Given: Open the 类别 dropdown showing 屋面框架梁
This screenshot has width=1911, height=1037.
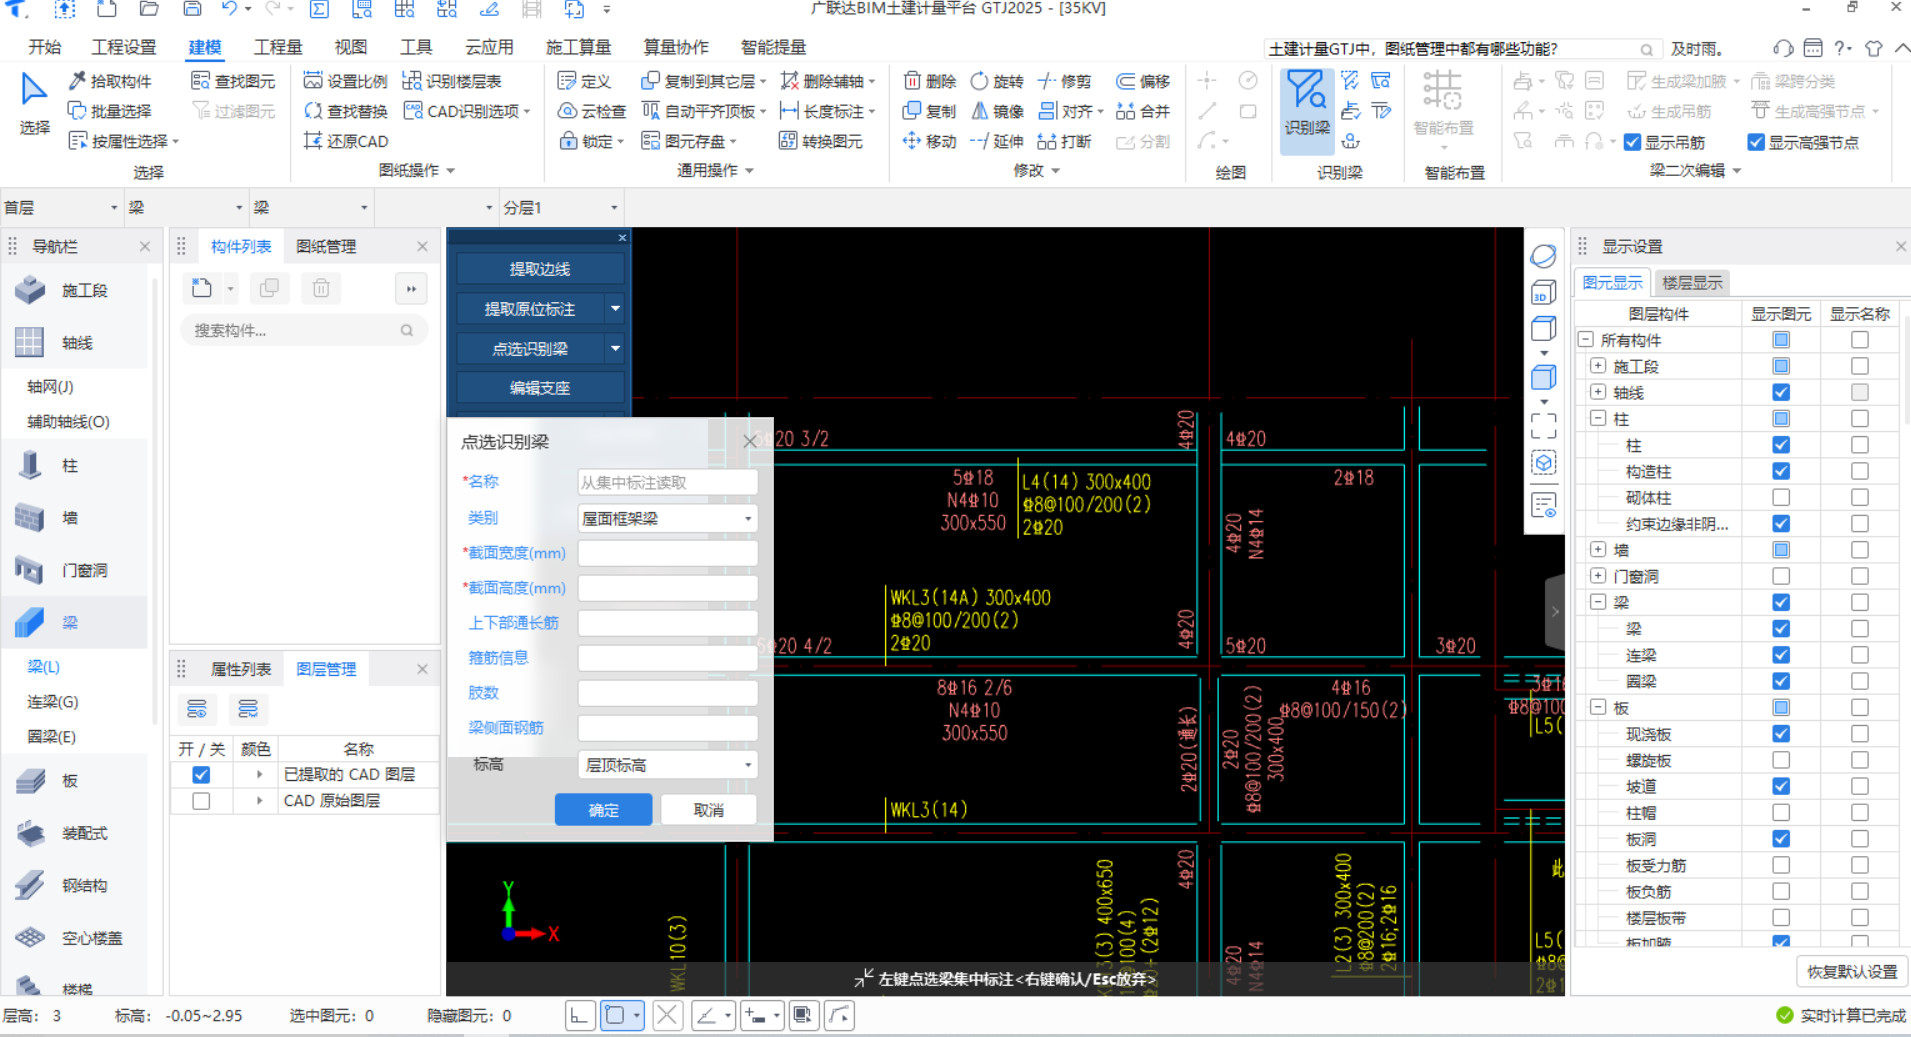Looking at the screenshot, I should click(x=667, y=518).
